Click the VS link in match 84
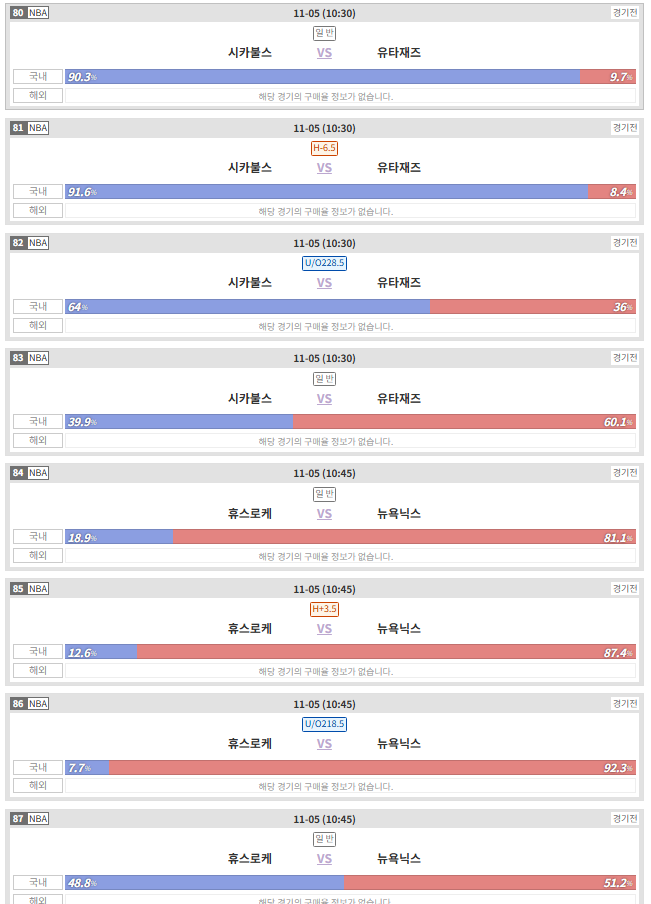Viewport: 651px width, 904px height. 324,514
